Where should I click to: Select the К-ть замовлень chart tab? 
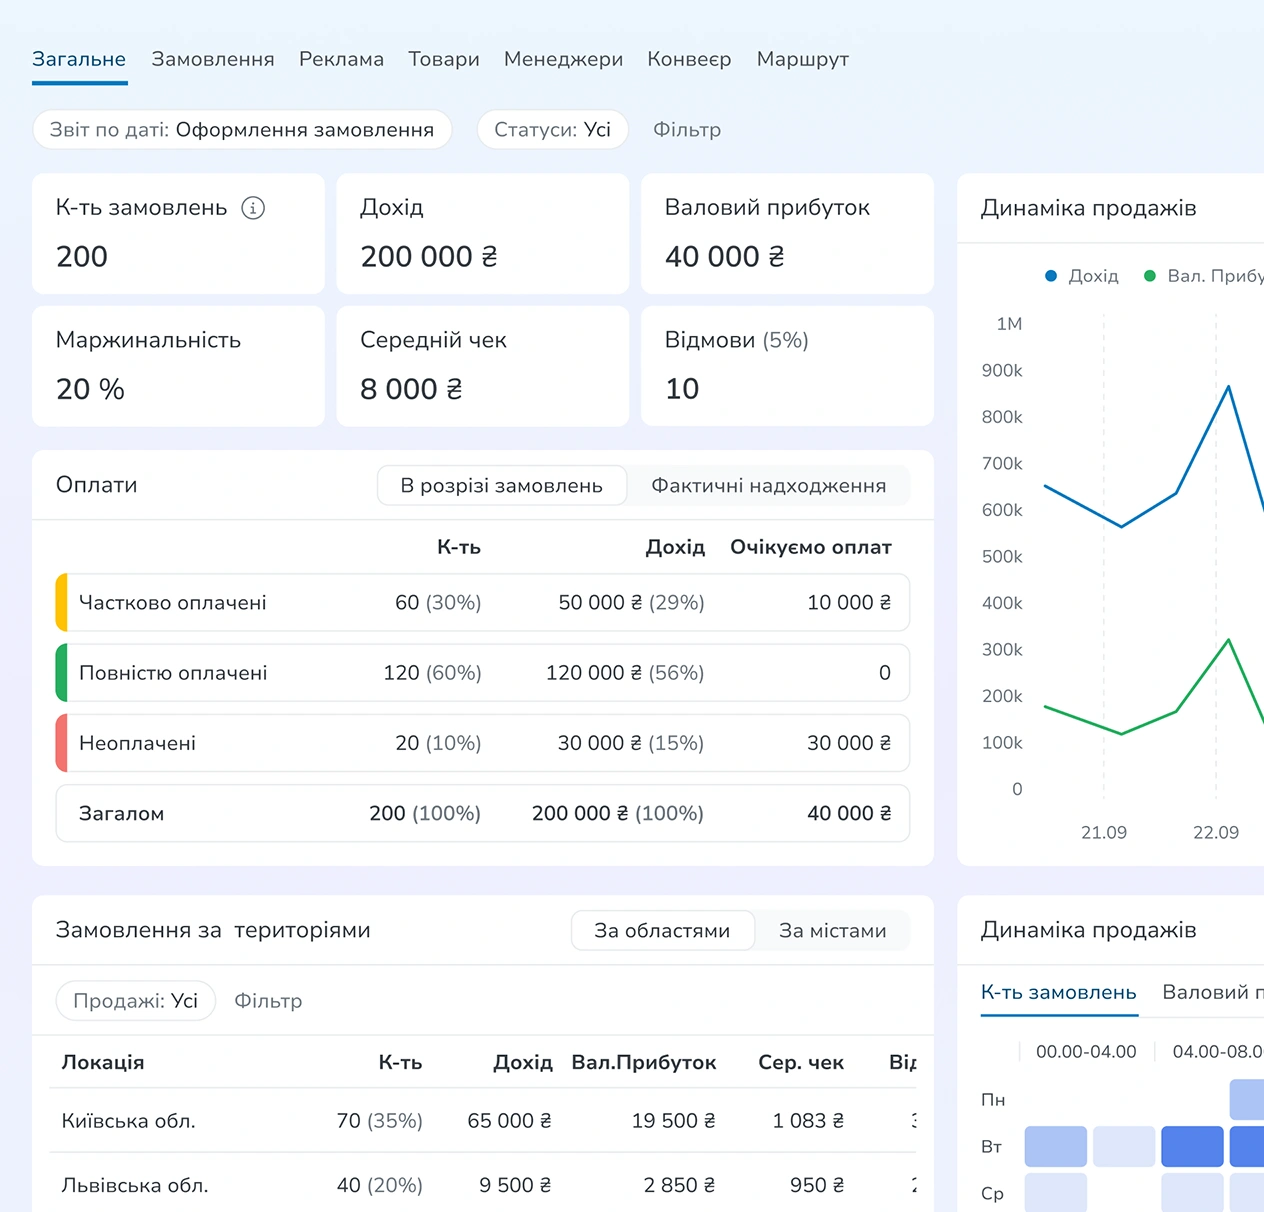tap(1059, 992)
